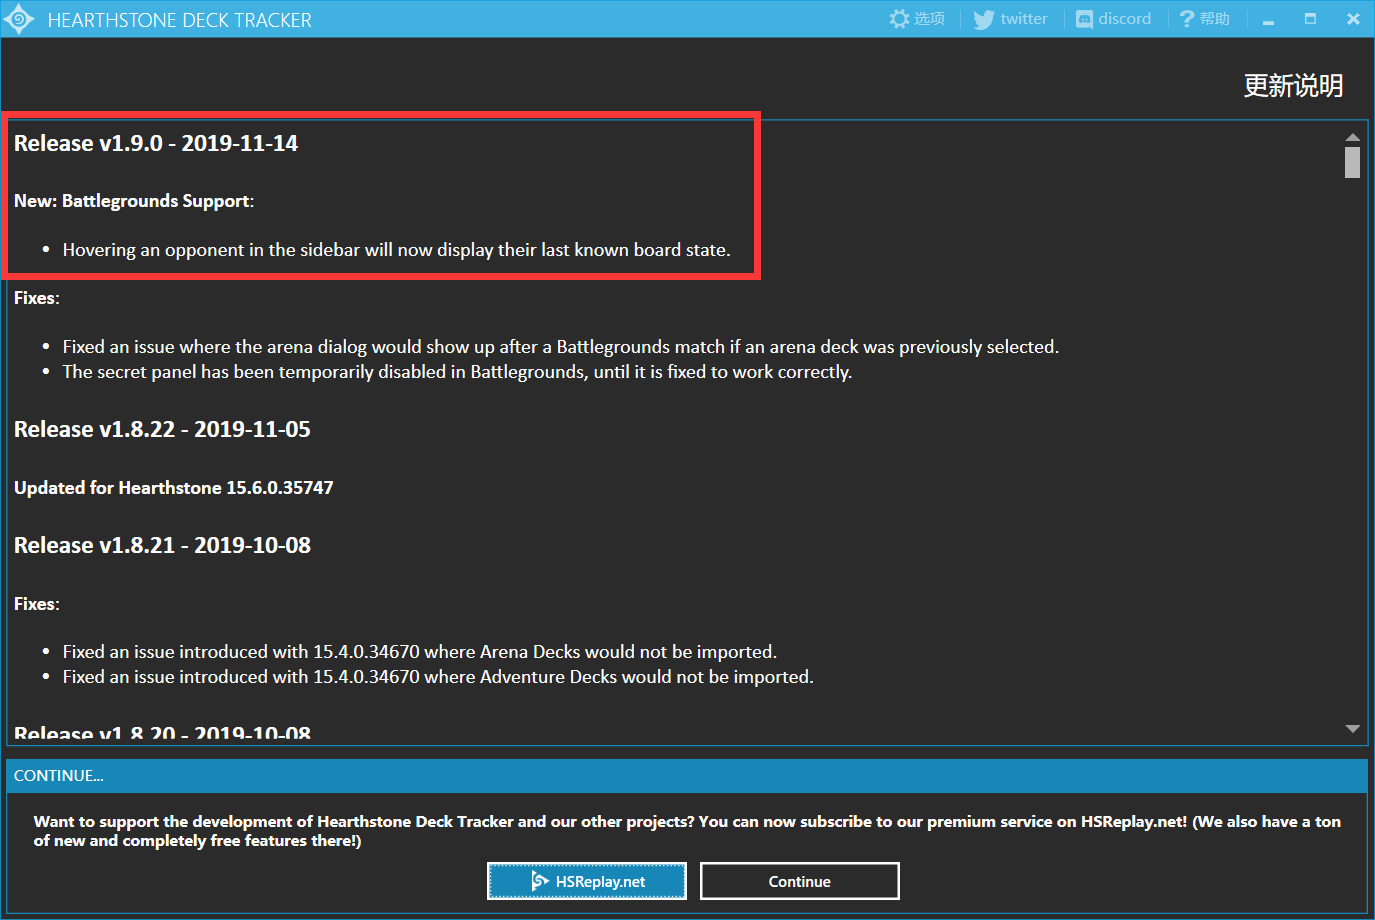This screenshot has height=920, width=1375.
Task: Open the help question mark menu
Action: pos(1205,19)
